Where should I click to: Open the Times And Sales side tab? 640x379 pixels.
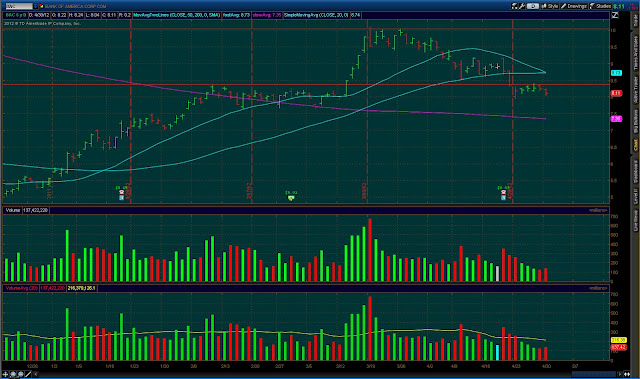(635, 53)
